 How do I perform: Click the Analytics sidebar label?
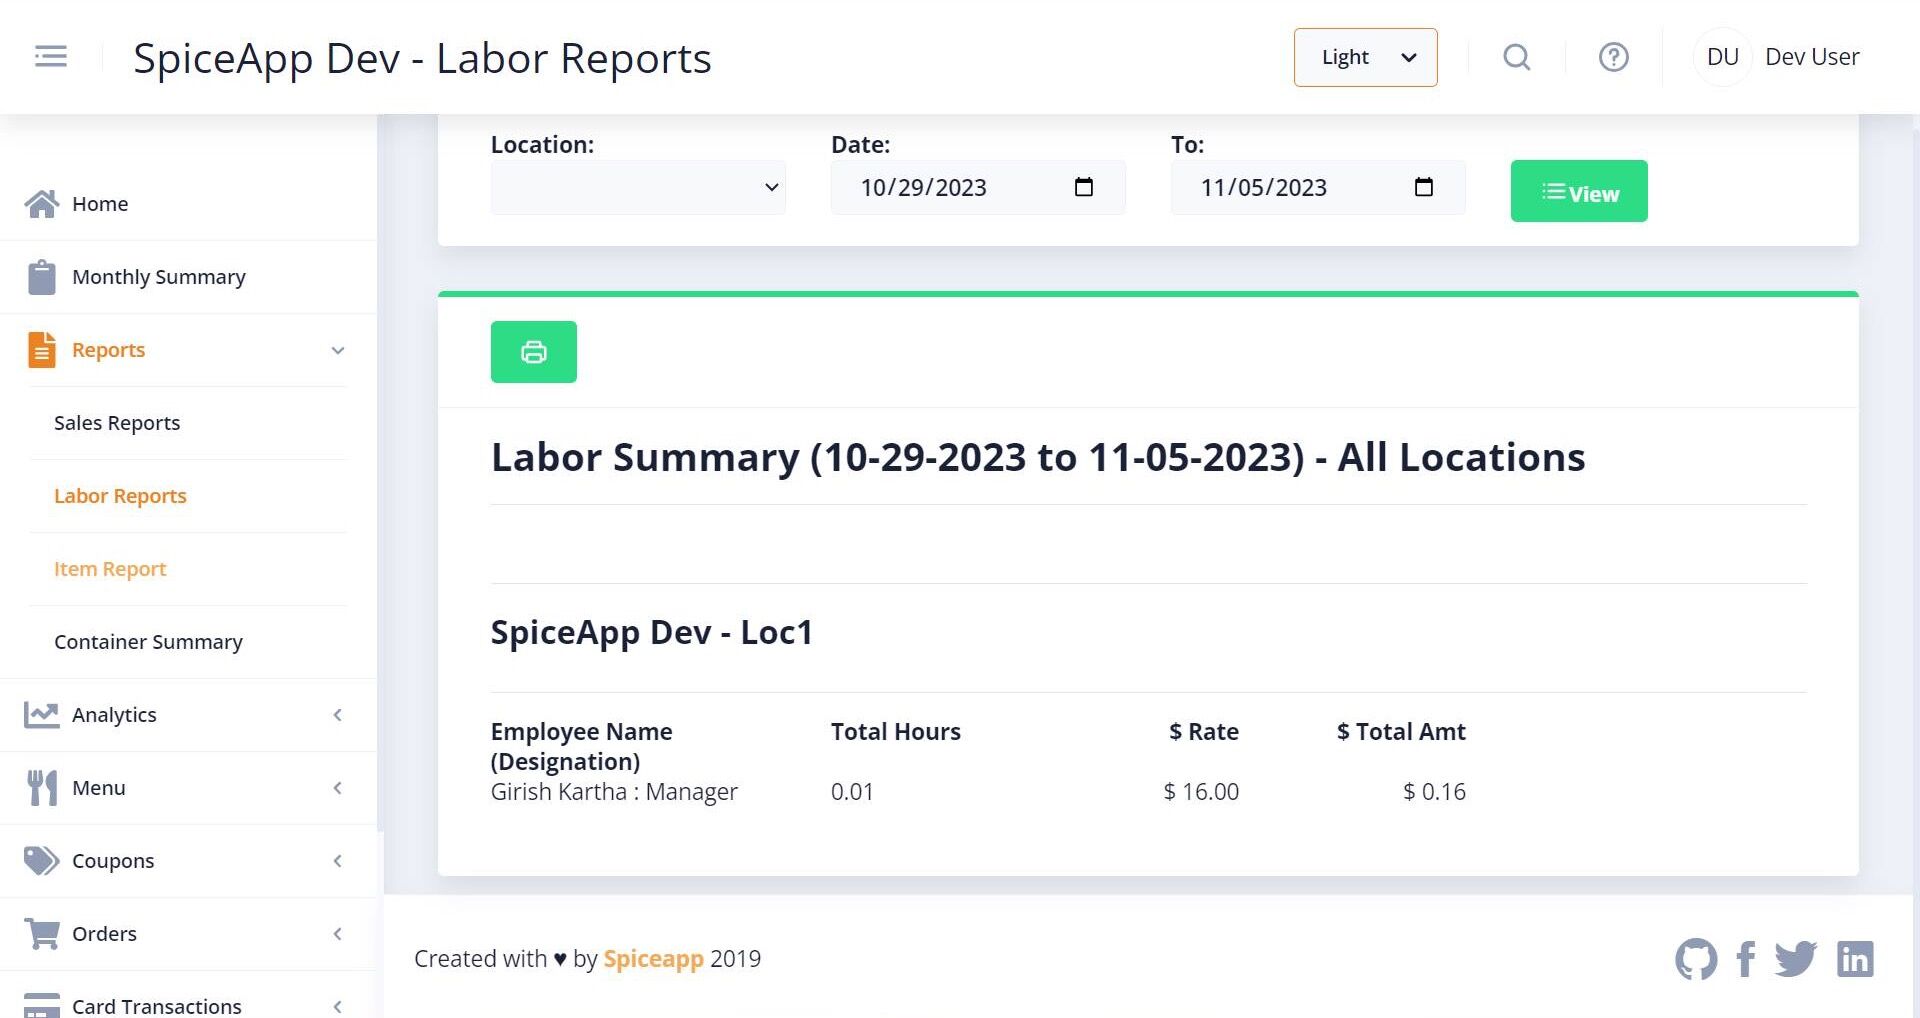point(114,715)
